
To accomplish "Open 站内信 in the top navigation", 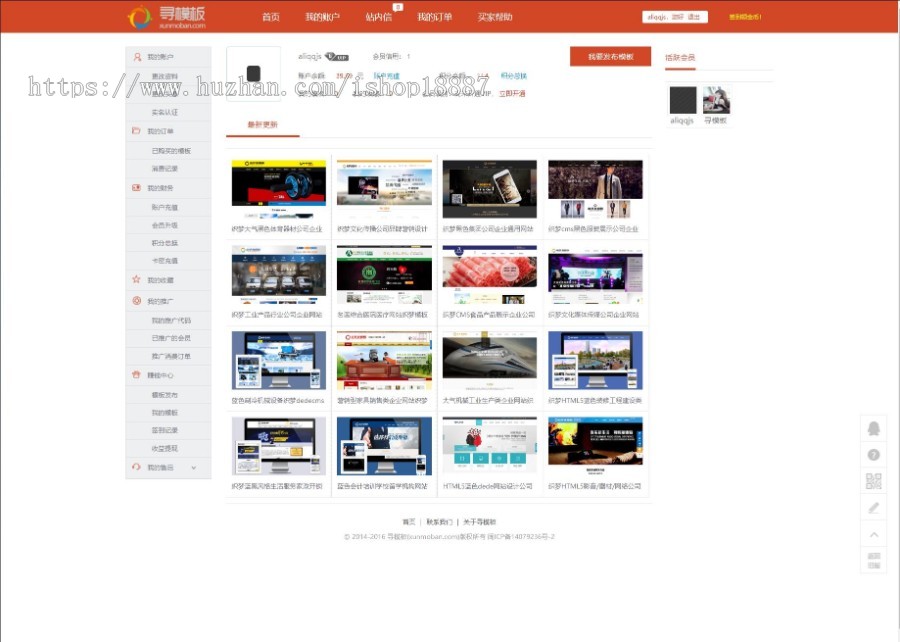I will click(x=379, y=17).
